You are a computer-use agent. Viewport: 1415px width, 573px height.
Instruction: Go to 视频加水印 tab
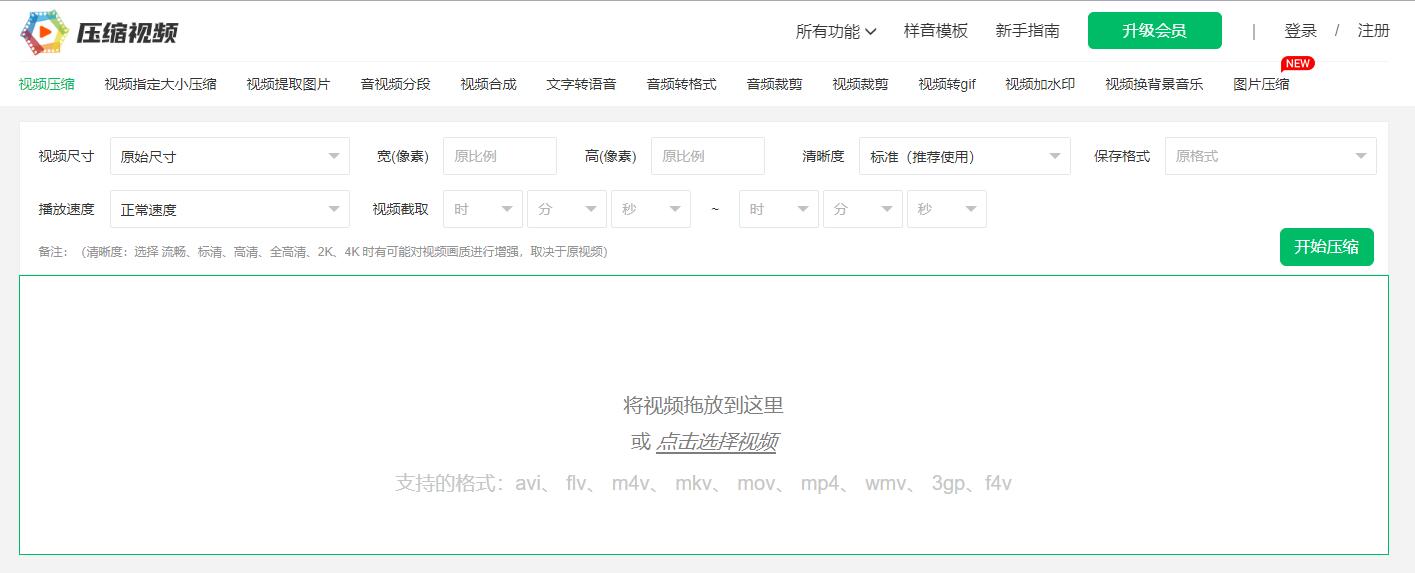click(1039, 84)
